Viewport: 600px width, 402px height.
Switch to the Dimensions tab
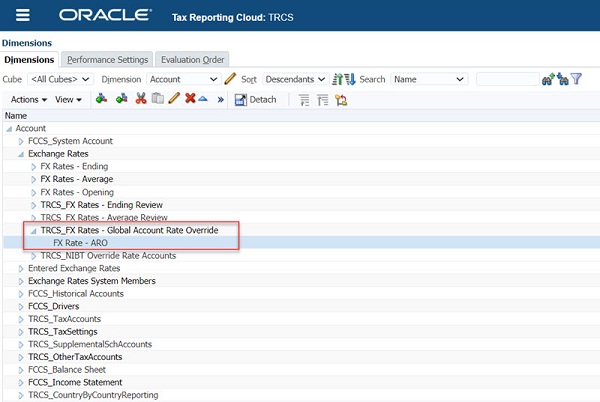[x=29, y=60]
